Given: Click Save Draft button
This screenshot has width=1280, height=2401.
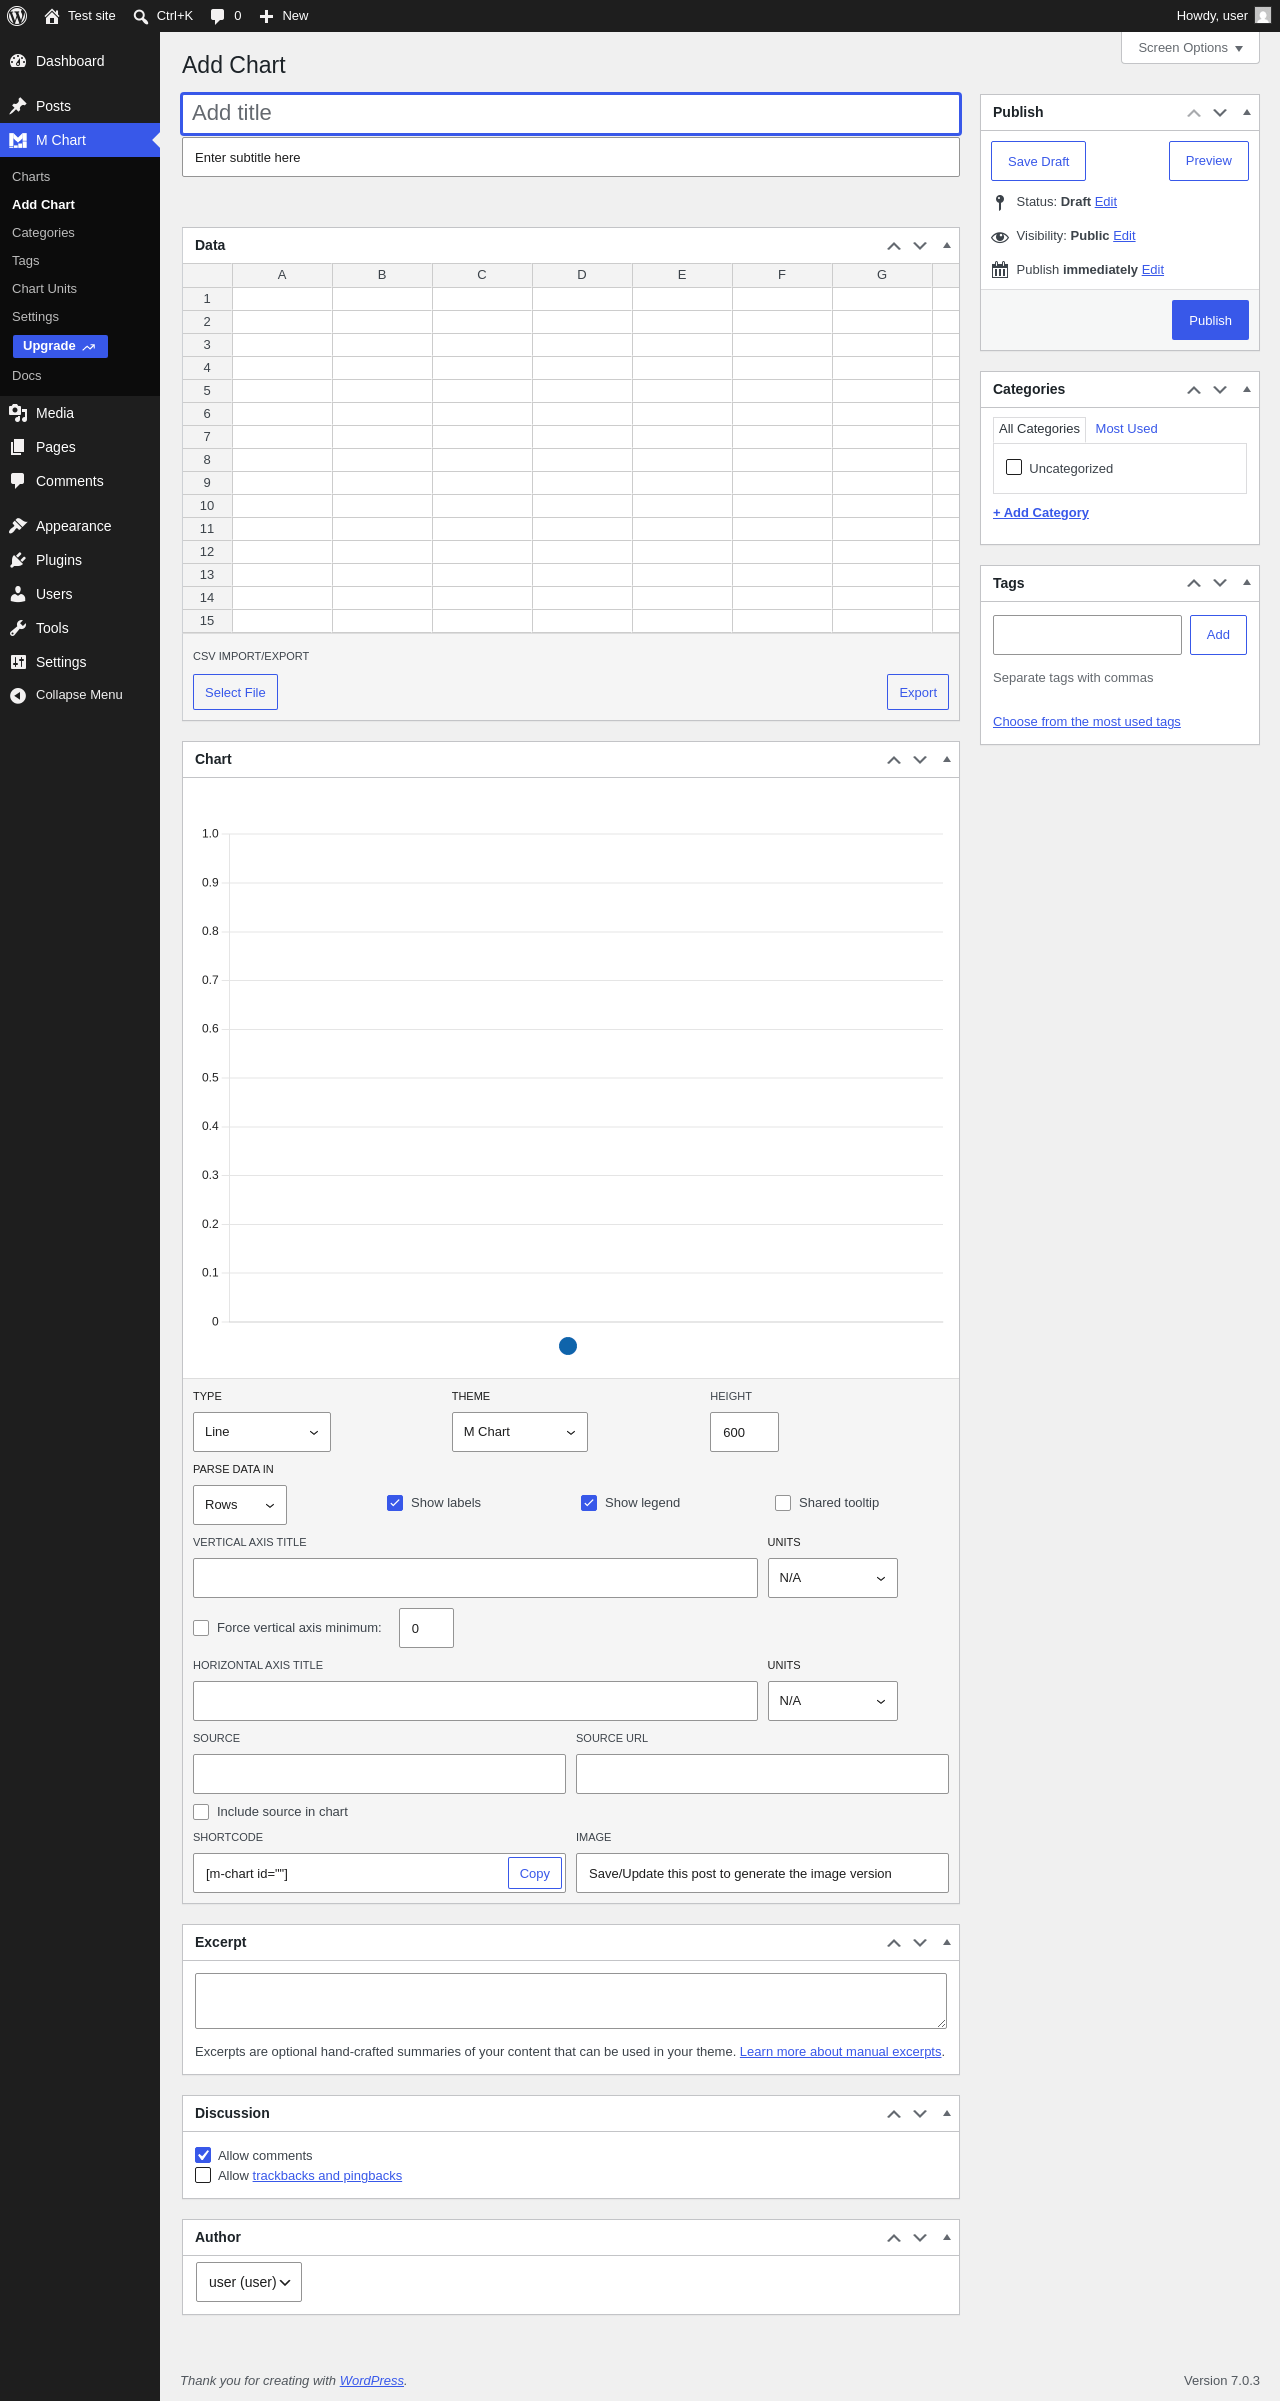Looking at the screenshot, I should tap(1038, 161).
